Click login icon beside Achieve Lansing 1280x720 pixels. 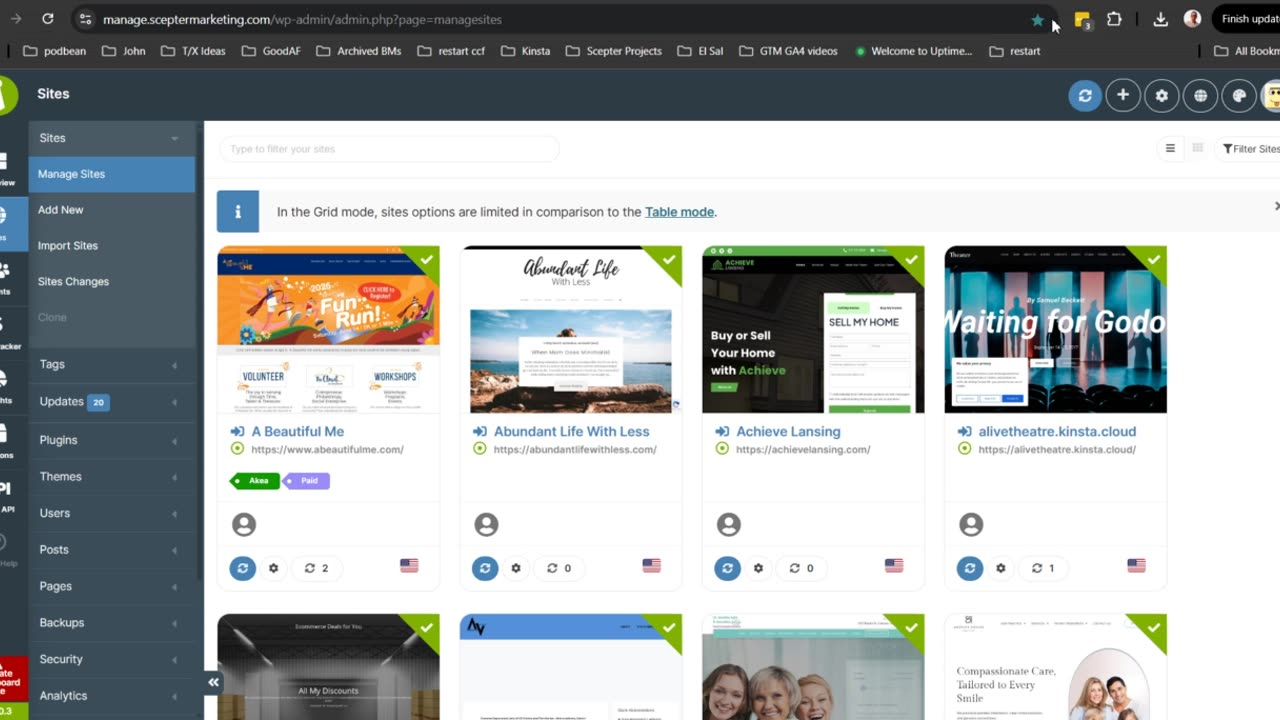point(722,432)
